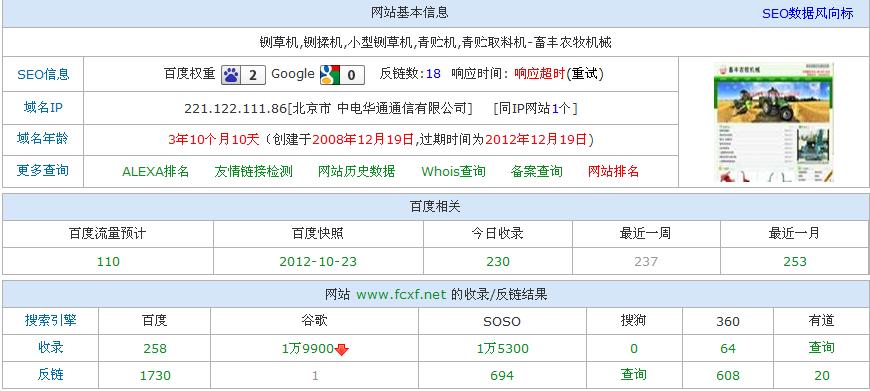
Task: Click the 最近一月 value 253
Action: click(795, 261)
